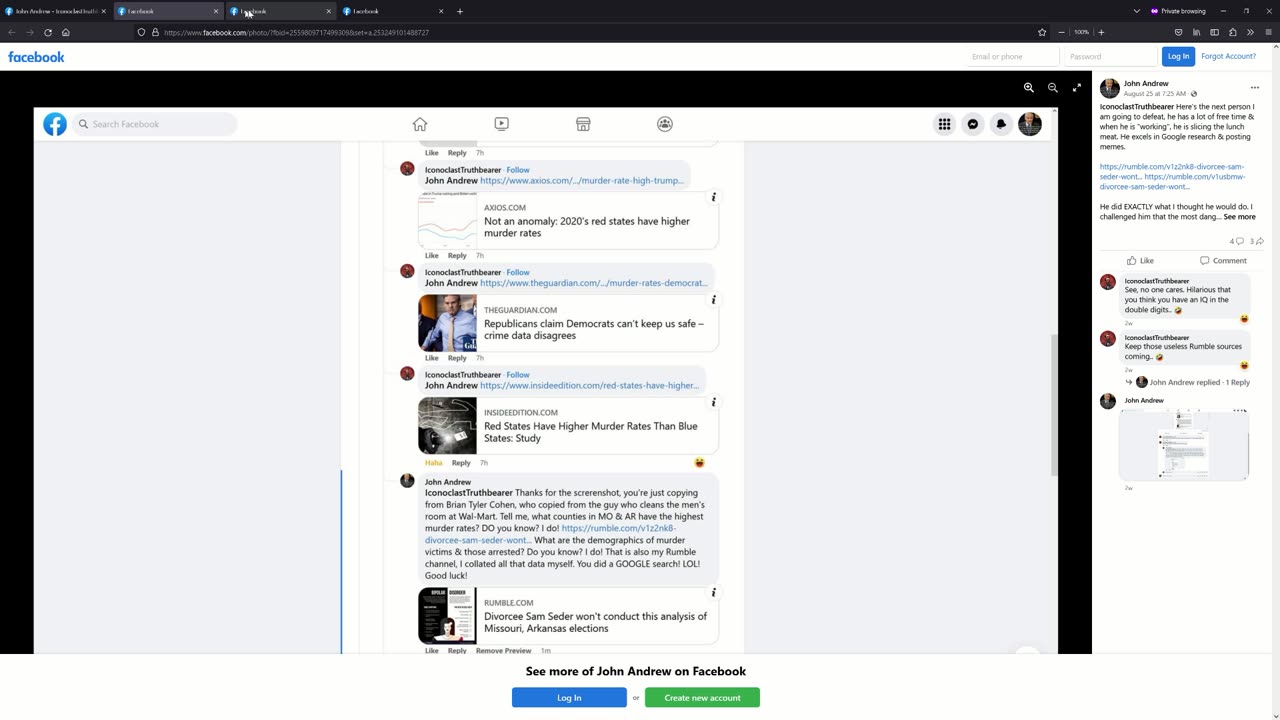Close the John Andrew Iconoclast tab
Screen dimensions: 1280x720
(x=103, y=11)
